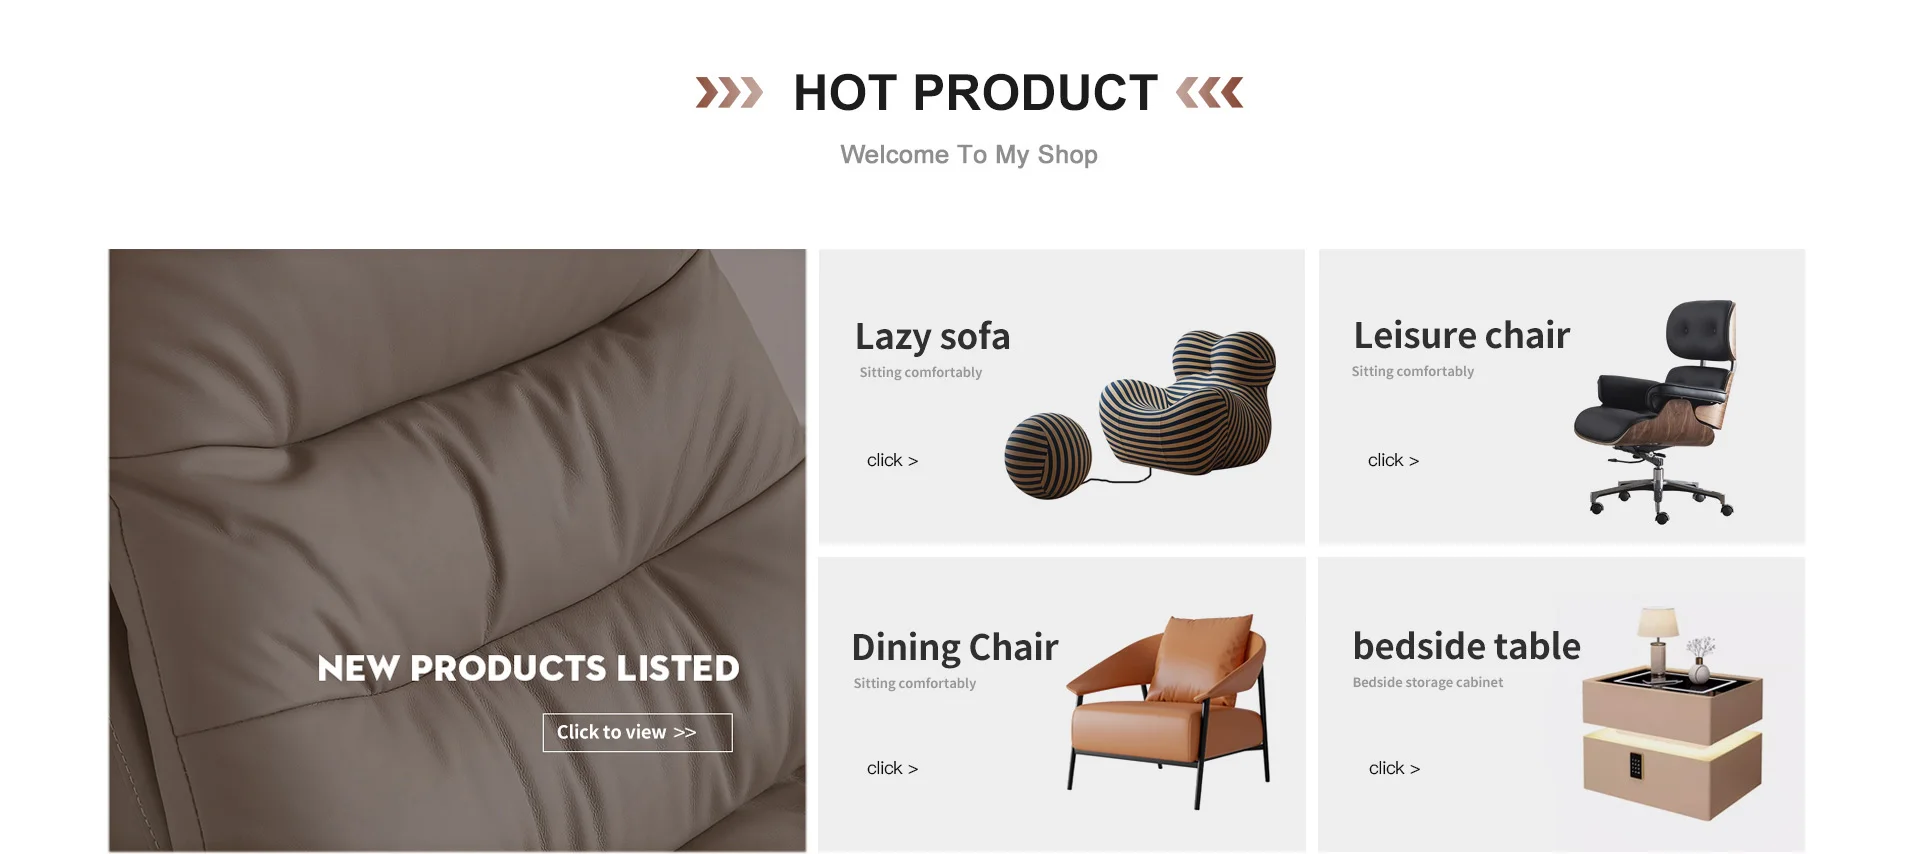This screenshot has width=1920, height=854.
Task: Open the Lazy sofa title
Action: click(932, 337)
